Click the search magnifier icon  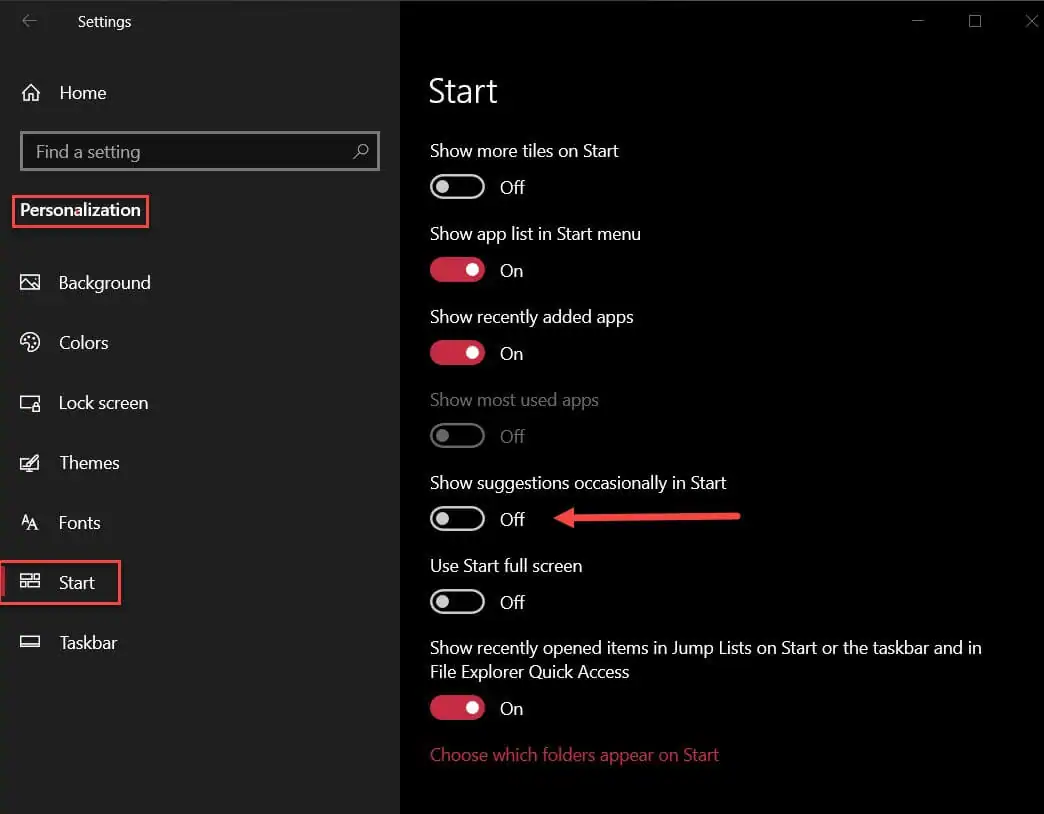(360, 151)
